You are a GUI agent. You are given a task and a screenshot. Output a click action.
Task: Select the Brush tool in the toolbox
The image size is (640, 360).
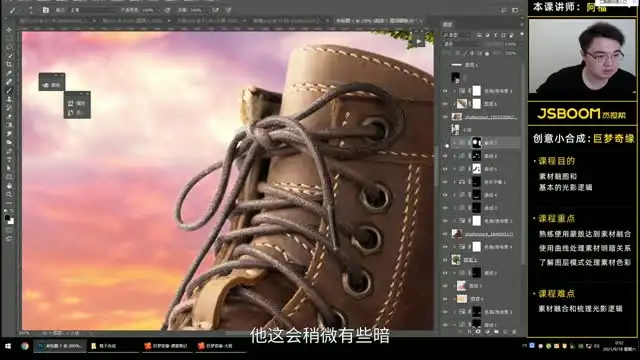(9, 90)
